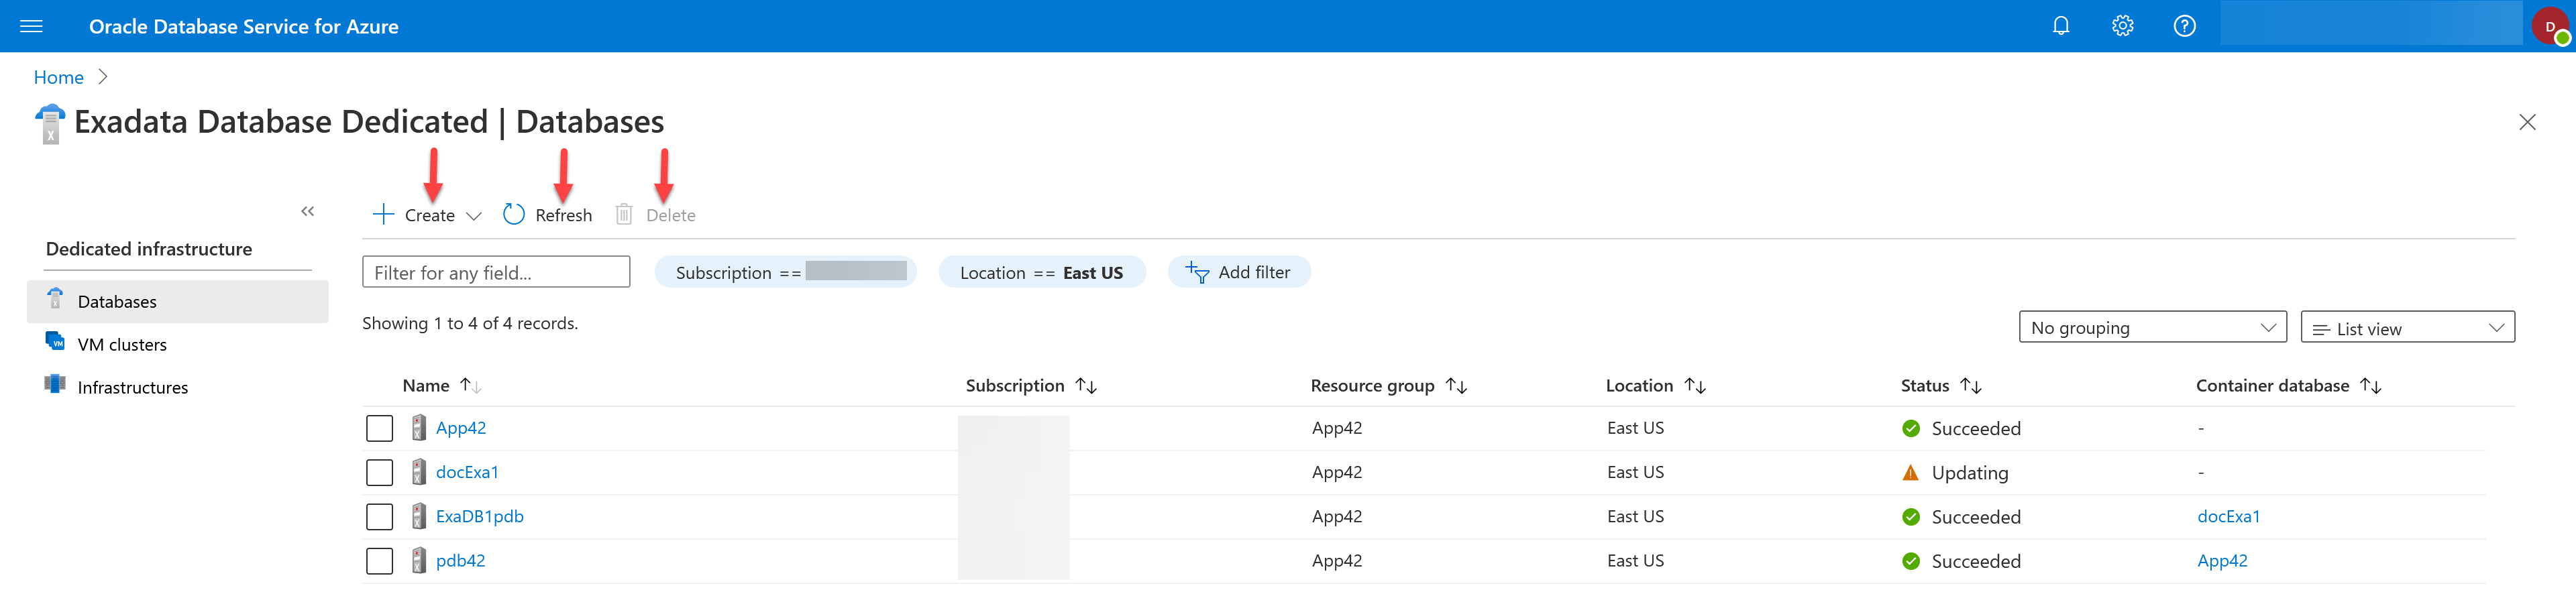The height and width of the screenshot is (590, 2576).
Task: Expand the Create dropdown chevron
Action: 474,216
